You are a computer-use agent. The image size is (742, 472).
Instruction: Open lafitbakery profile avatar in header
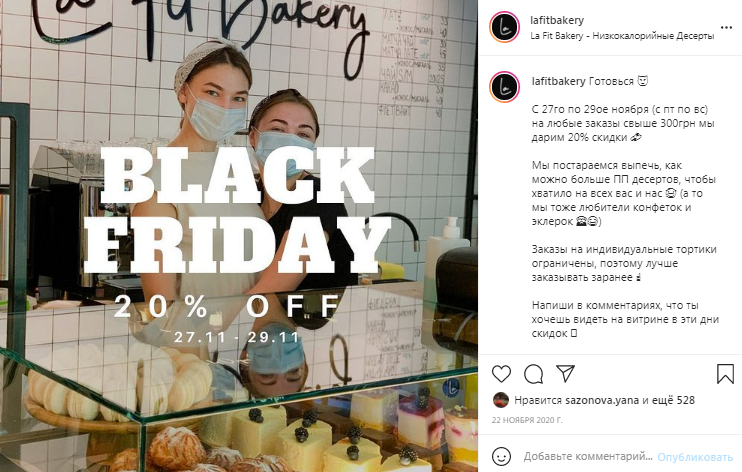click(504, 27)
